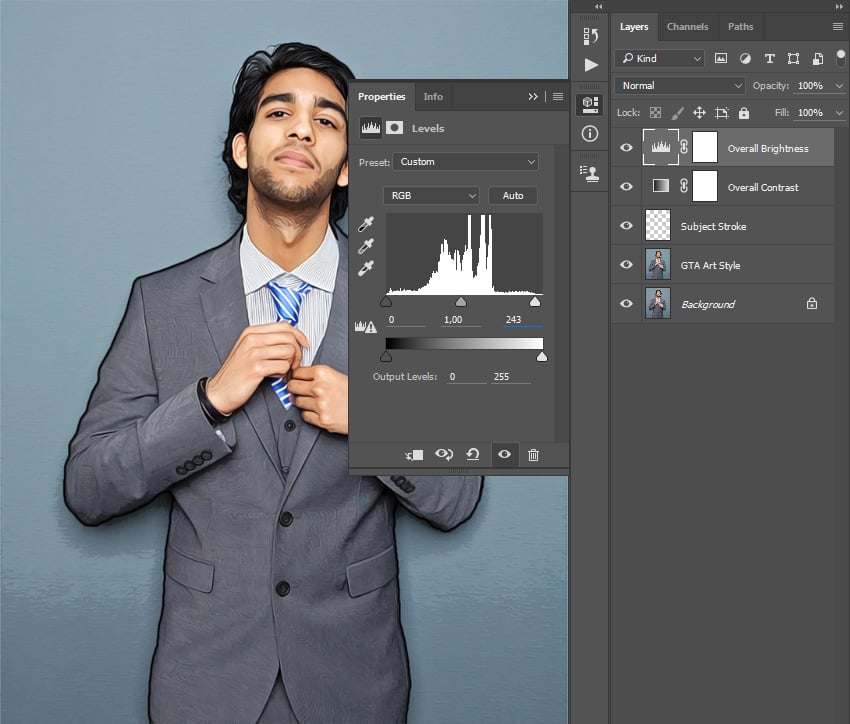Open the Info tab
This screenshot has height=724, width=850.
click(x=433, y=97)
